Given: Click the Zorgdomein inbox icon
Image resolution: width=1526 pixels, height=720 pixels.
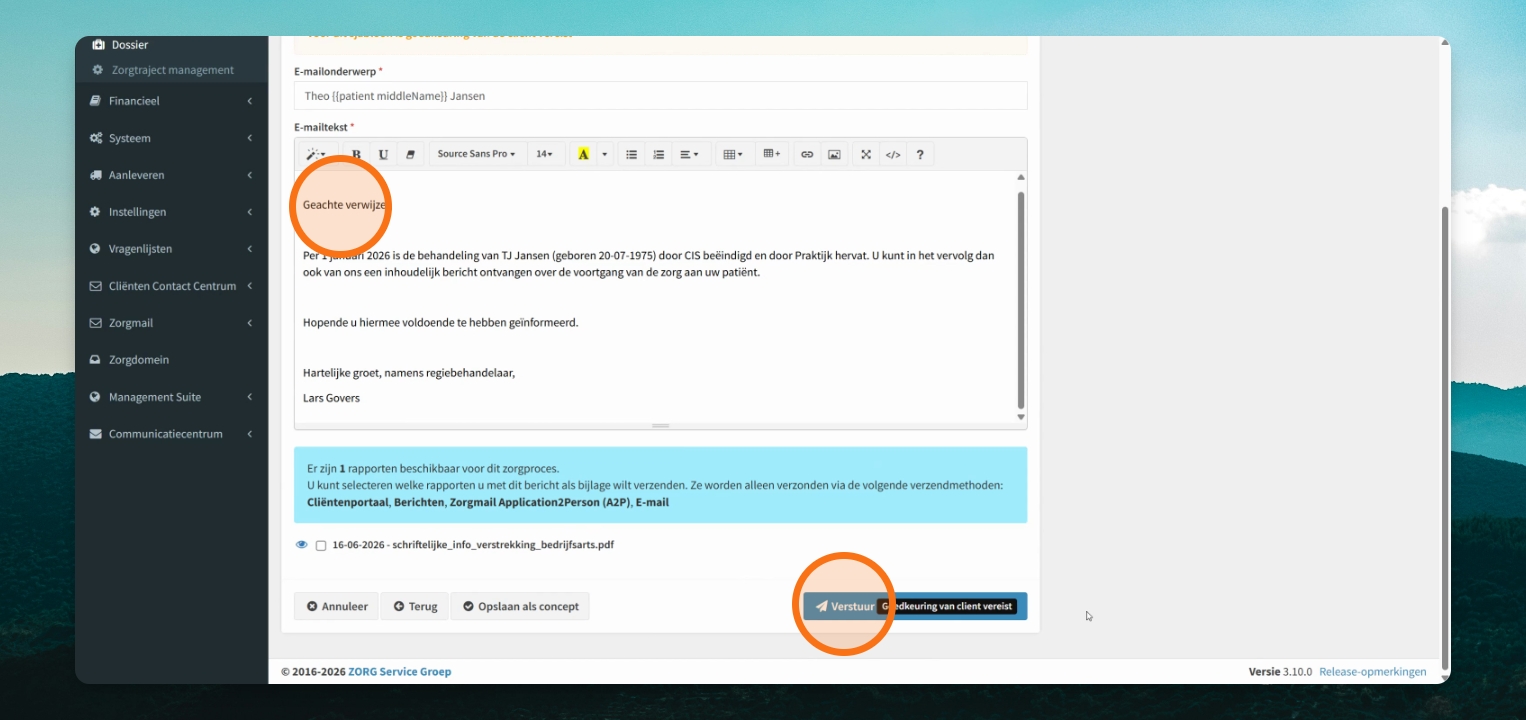Looking at the screenshot, I should [95, 360].
